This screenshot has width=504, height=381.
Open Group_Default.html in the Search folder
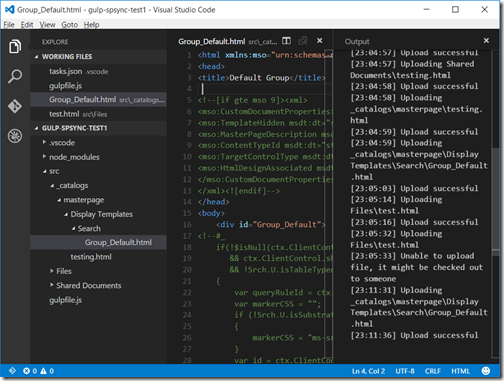coord(98,242)
